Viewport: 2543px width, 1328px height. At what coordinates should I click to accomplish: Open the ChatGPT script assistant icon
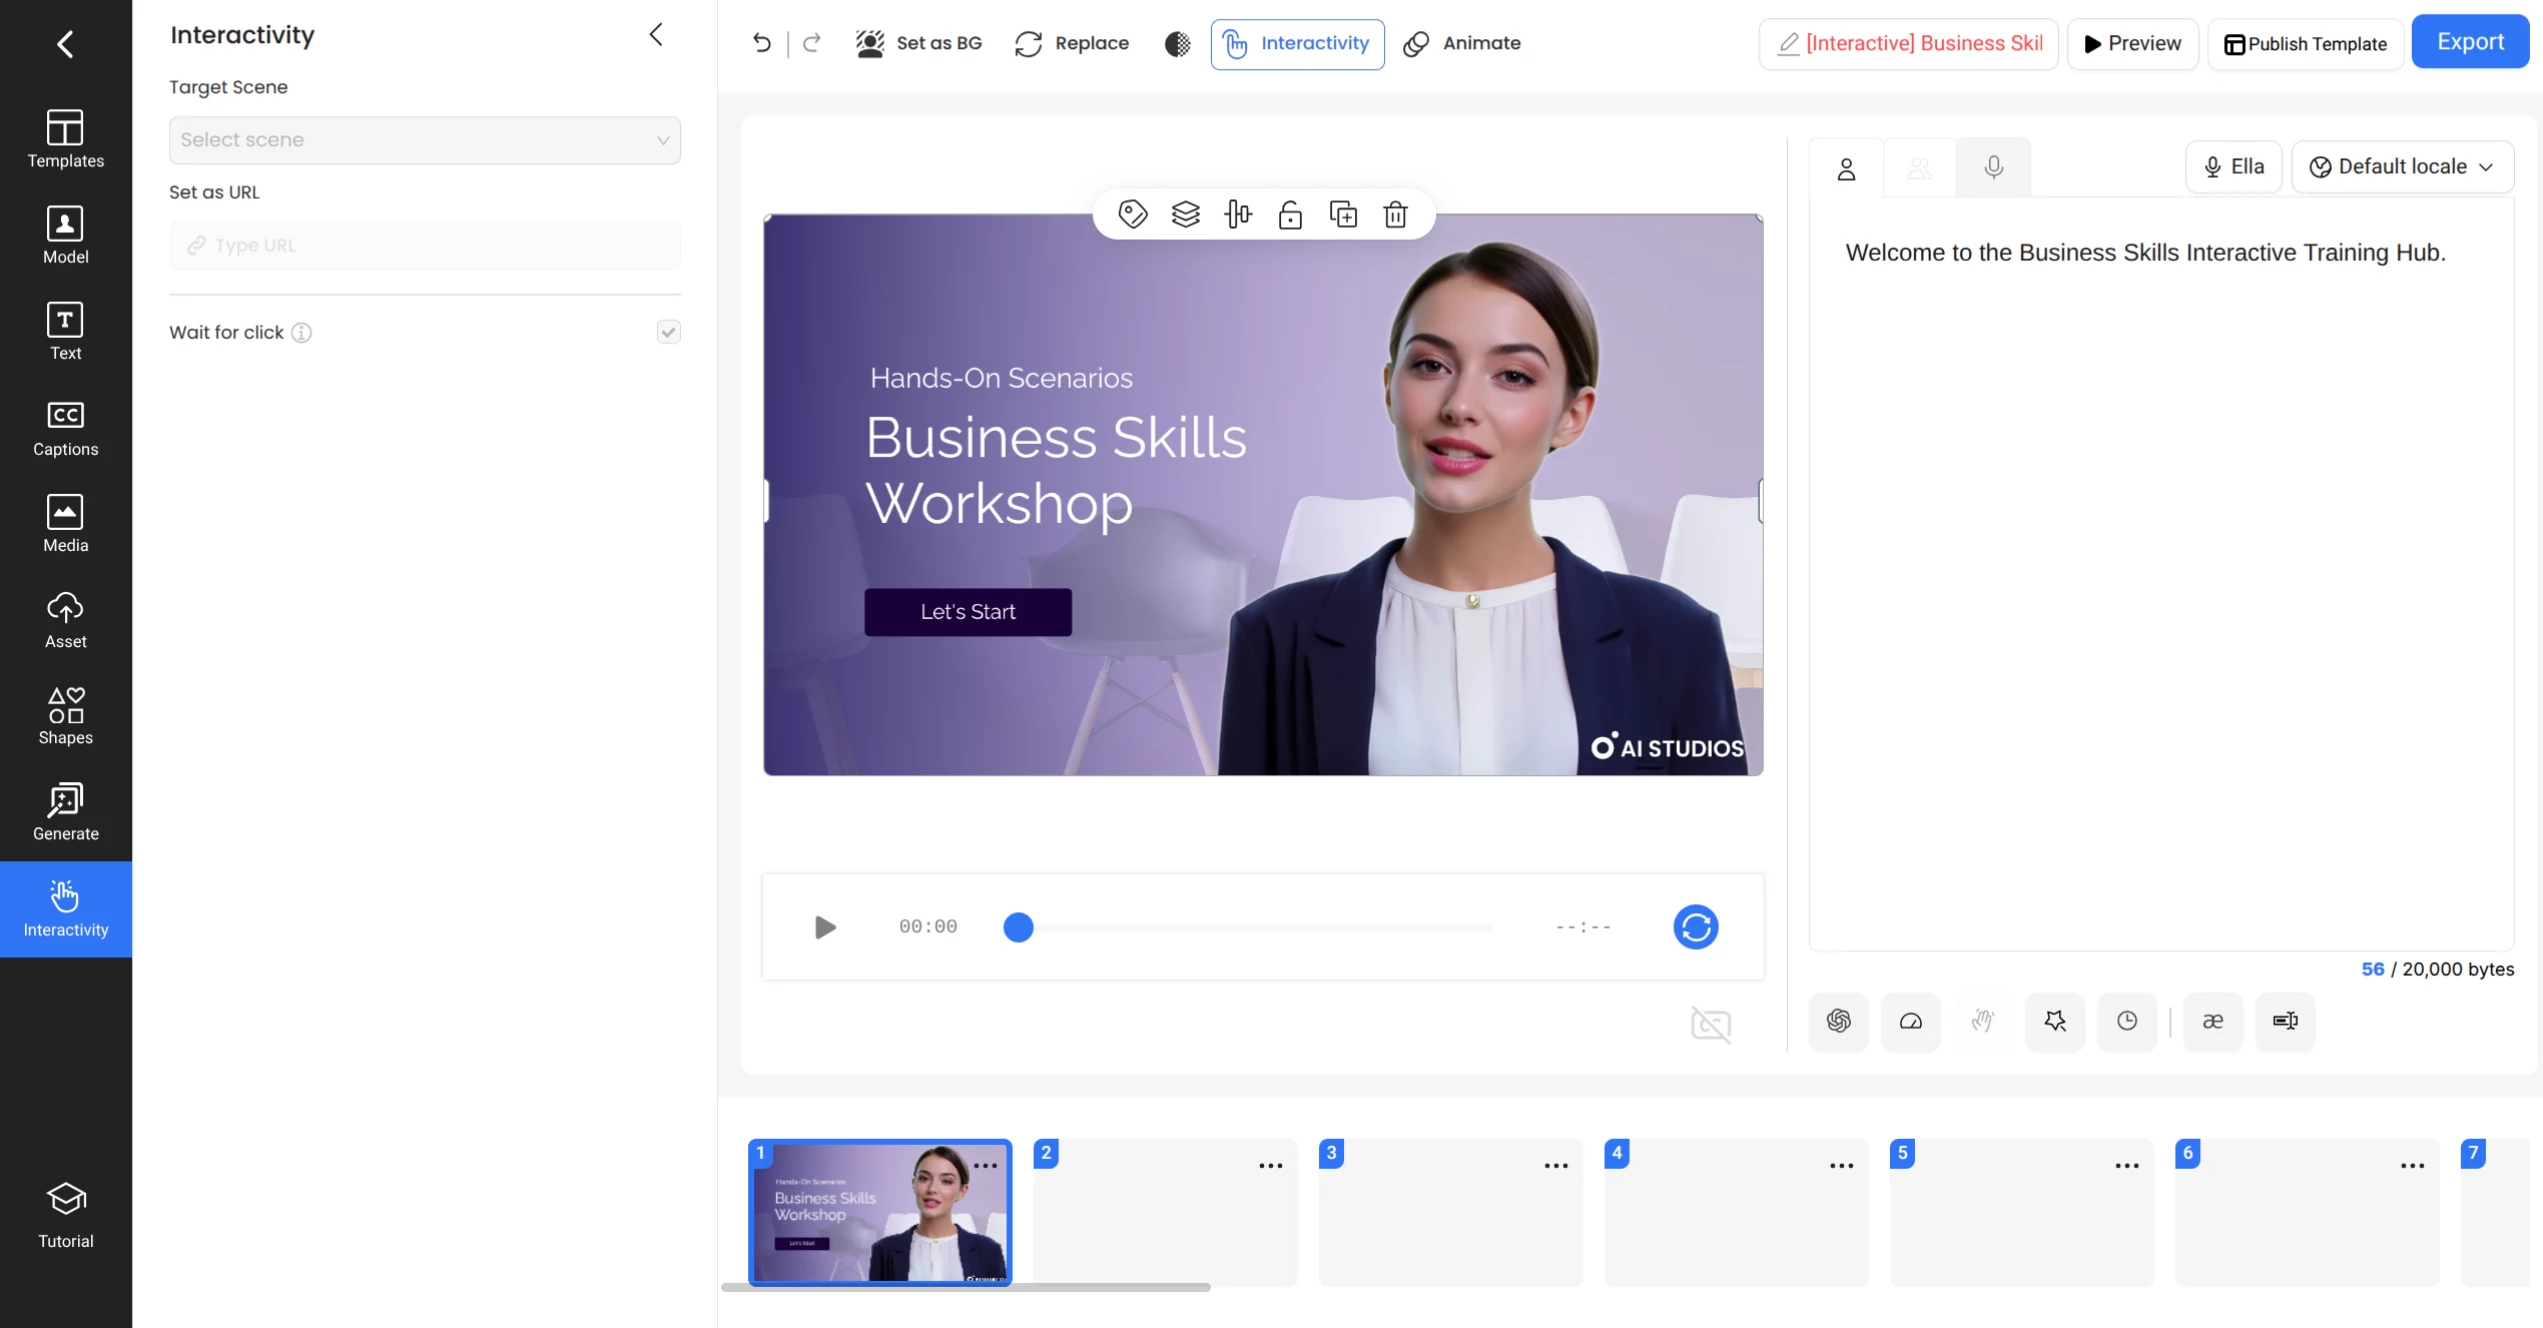pyautogui.click(x=1838, y=1022)
